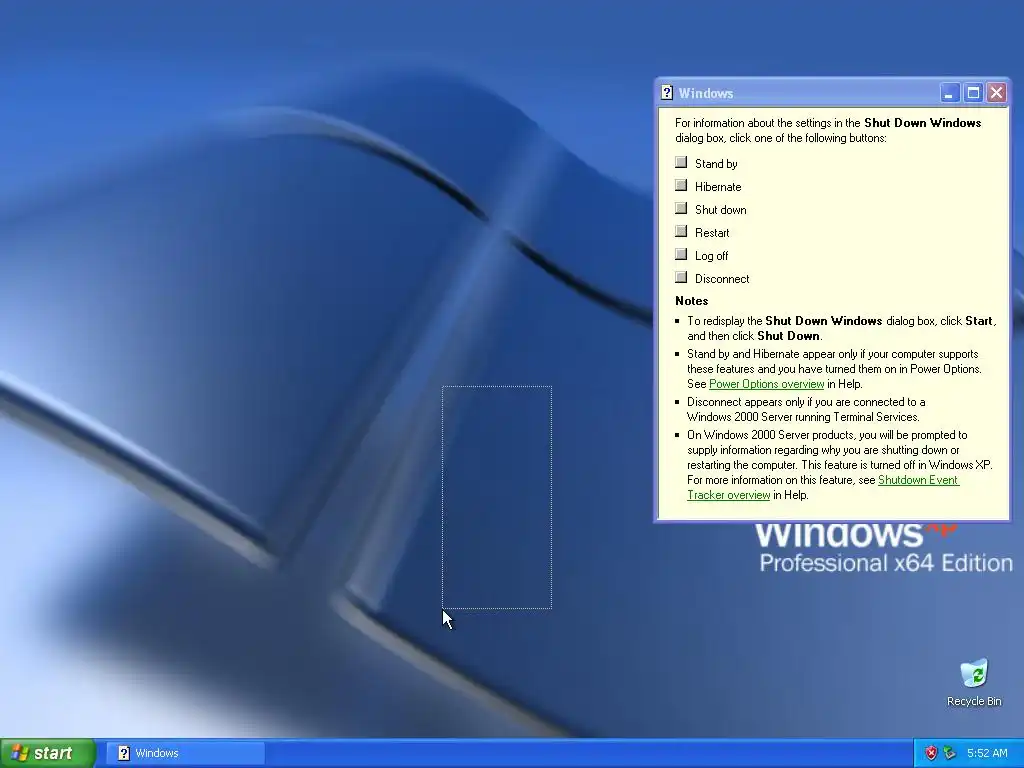Click the Stand by help button
The width and height of the screenshot is (1024, 768).
681,162
